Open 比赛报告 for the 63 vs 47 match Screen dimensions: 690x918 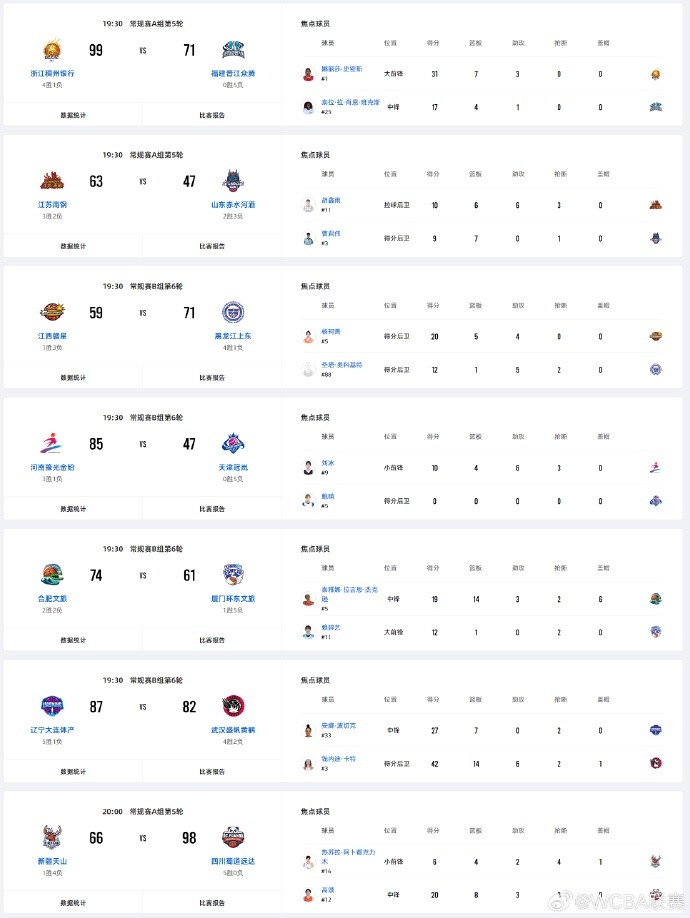point(212,246)
